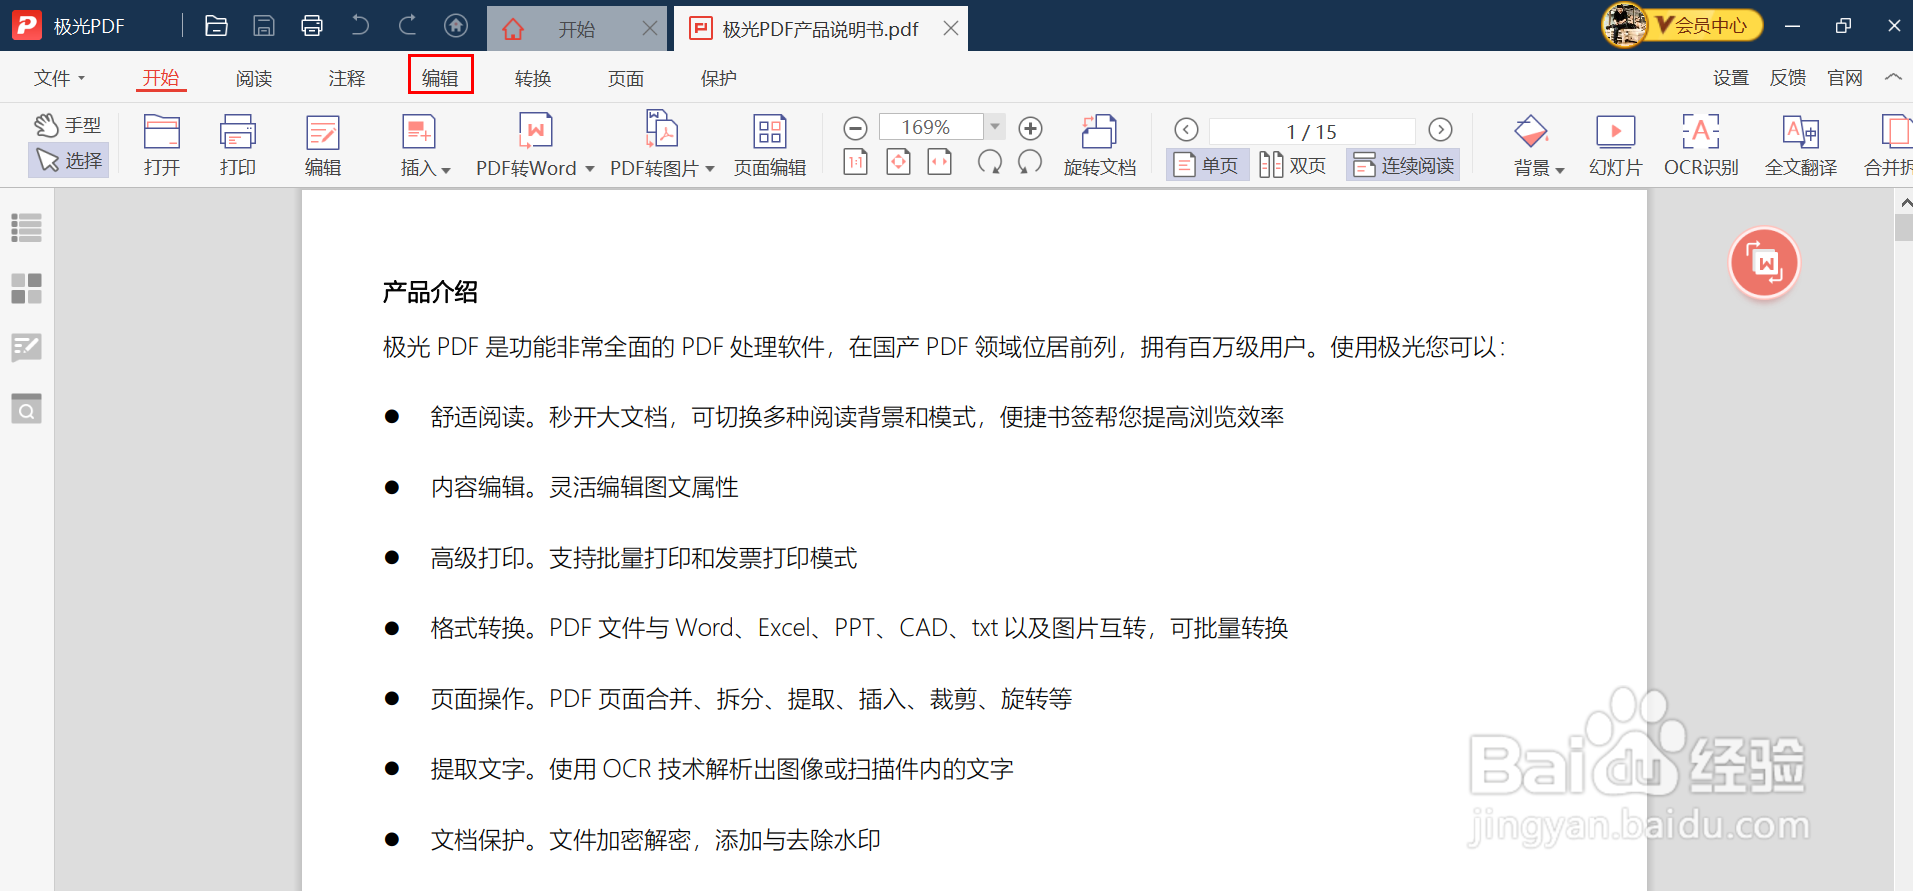Switch to the 开始 home document tab
This screenshot has width=1913, height=891.
(575, 29)
